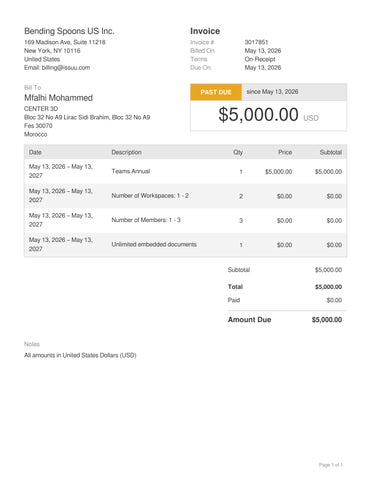Click the Unlimited embedded documents line item
371x480 pixels.
[x=185, y=245]
